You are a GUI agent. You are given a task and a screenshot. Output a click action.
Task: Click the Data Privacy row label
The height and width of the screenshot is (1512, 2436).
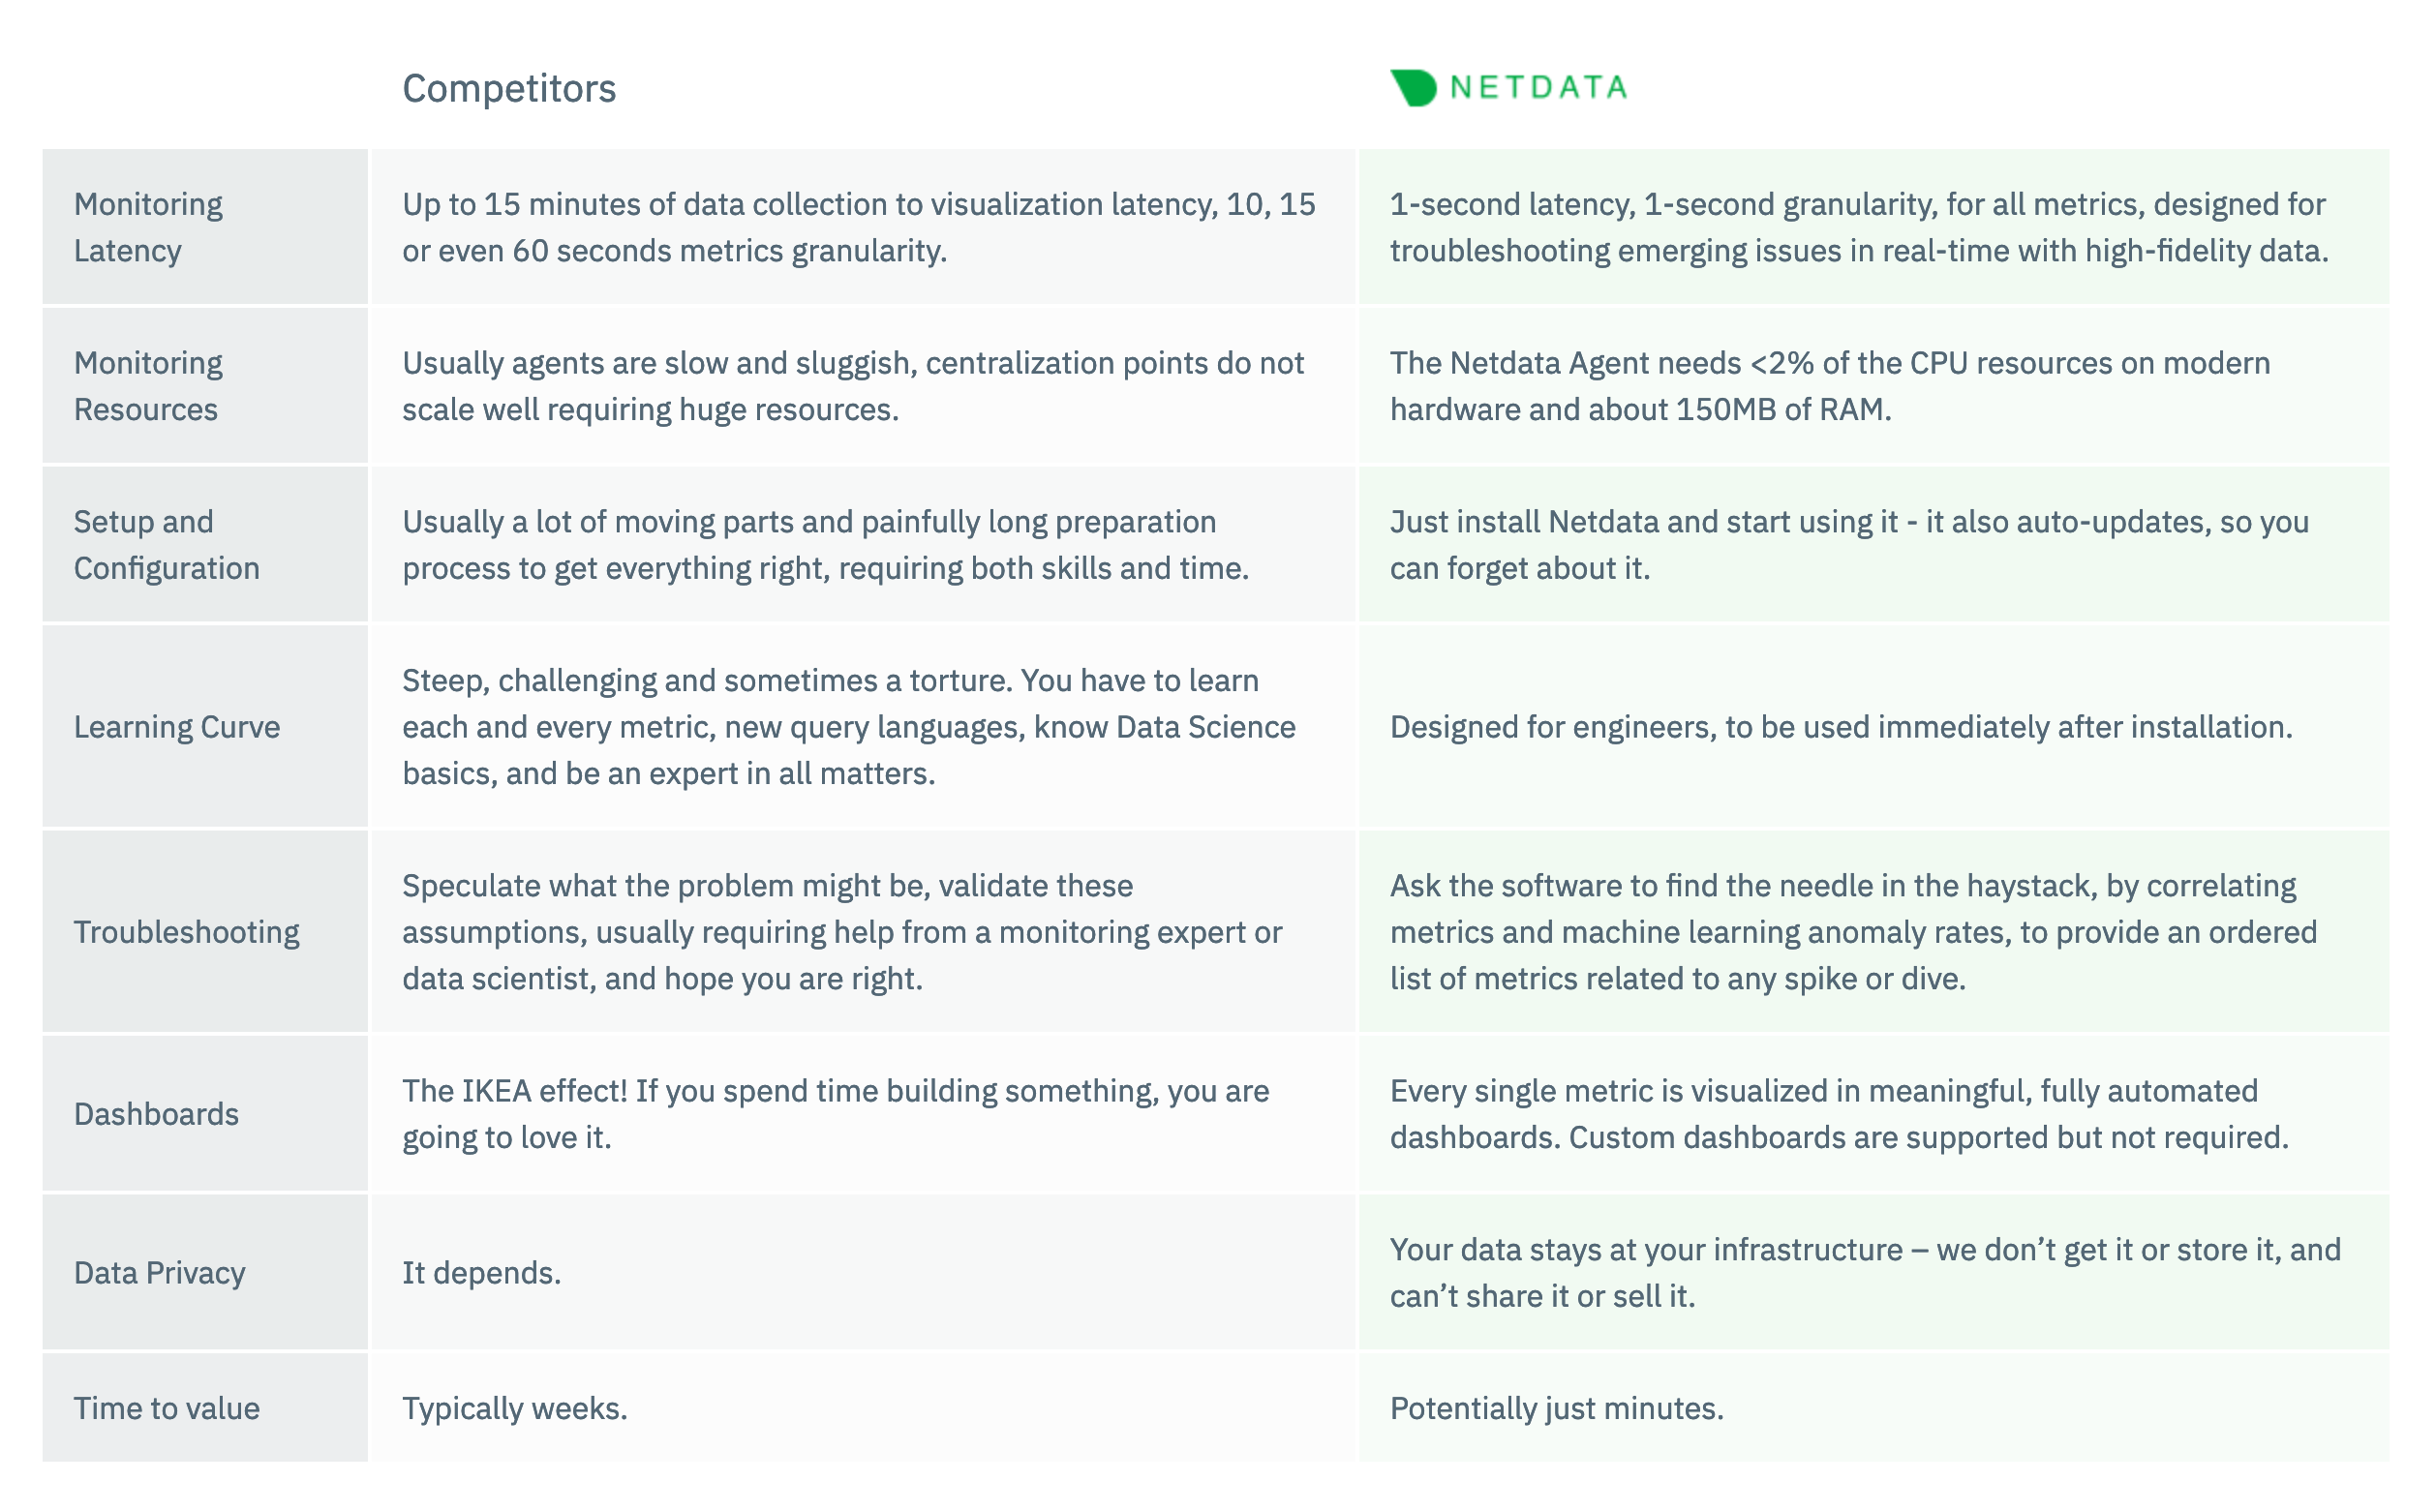point(159,1273)
